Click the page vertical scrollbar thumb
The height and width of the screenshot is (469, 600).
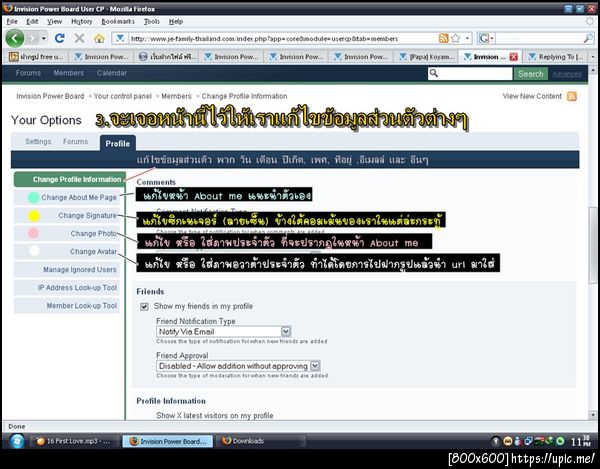tap(593, 245)
